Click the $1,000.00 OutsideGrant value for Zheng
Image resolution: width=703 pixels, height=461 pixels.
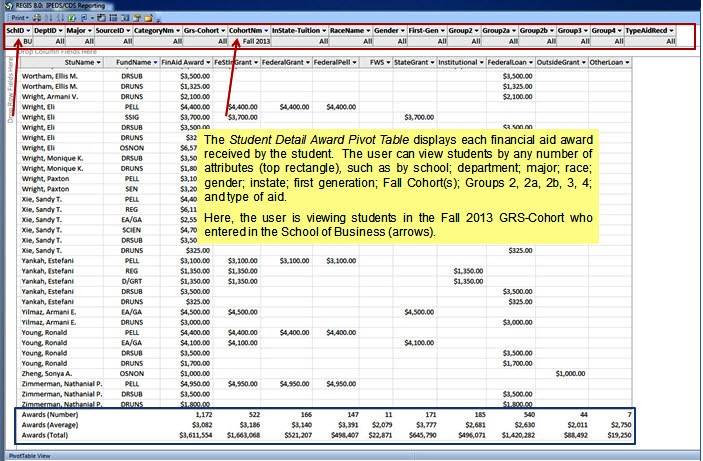[x=570, y=374]
